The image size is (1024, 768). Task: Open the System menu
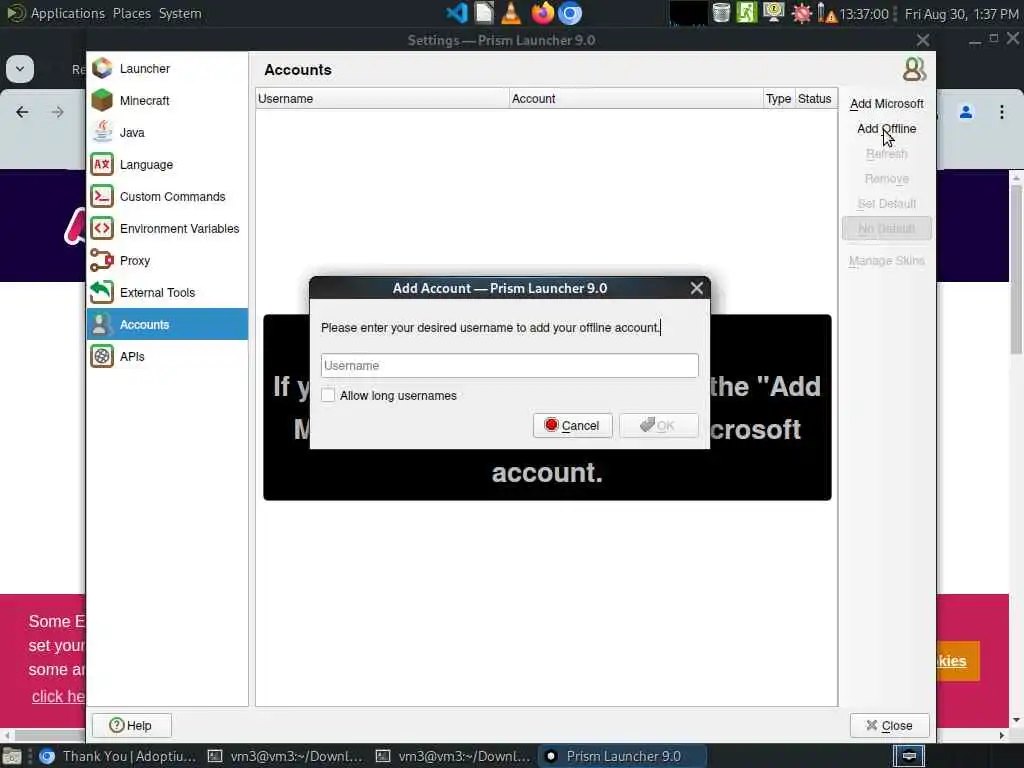point(180,13)
